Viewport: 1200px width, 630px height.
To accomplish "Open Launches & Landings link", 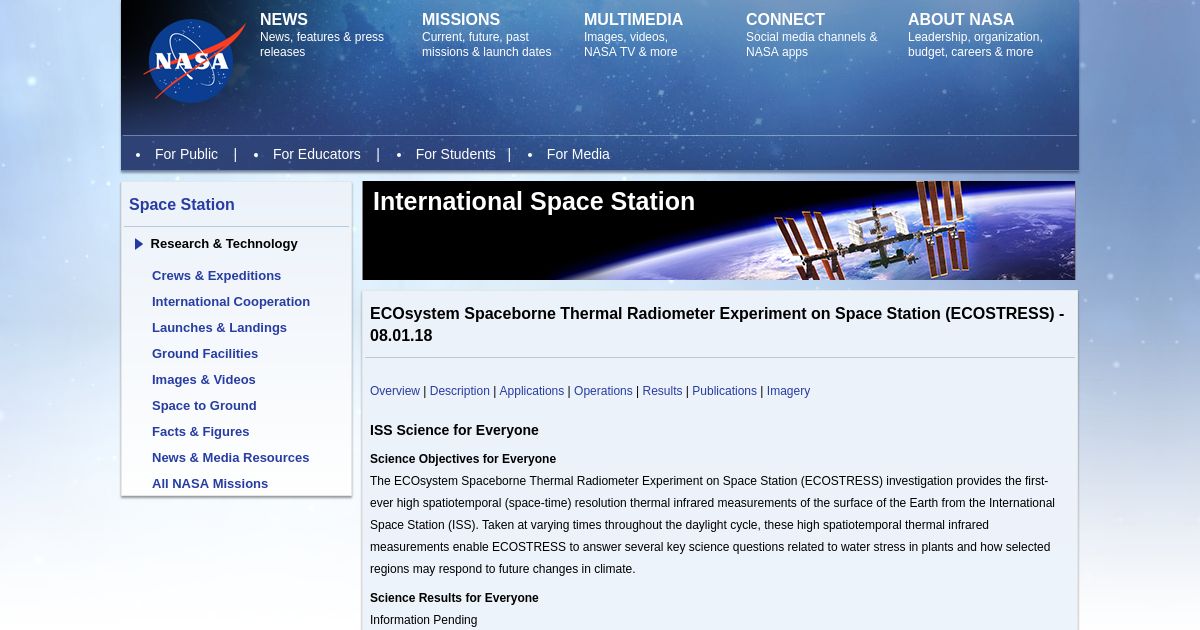I will coord(219,328).
